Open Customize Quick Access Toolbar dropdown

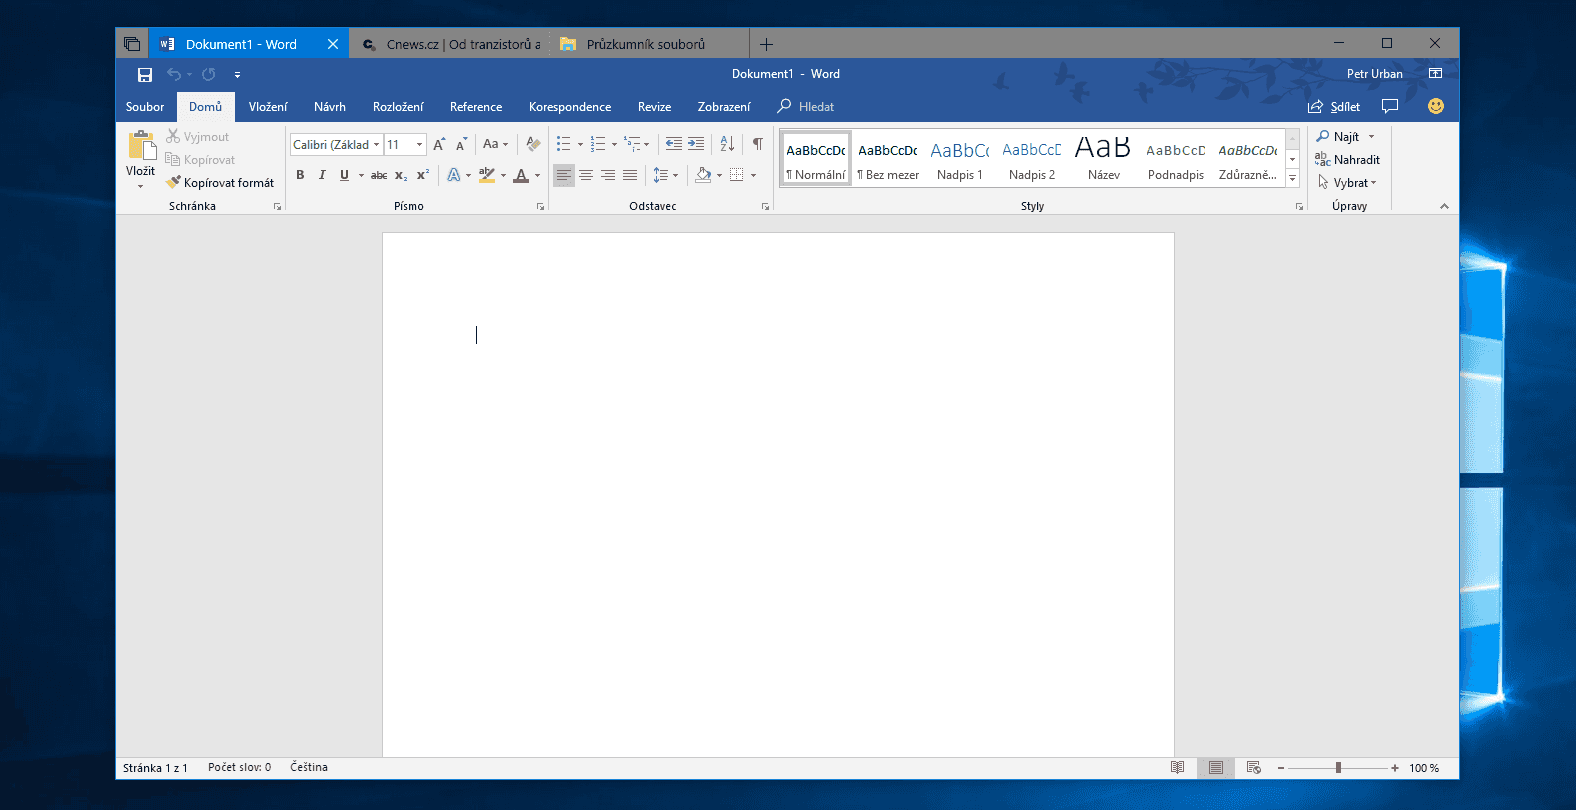pyautogui.click(x=237, y=74)
